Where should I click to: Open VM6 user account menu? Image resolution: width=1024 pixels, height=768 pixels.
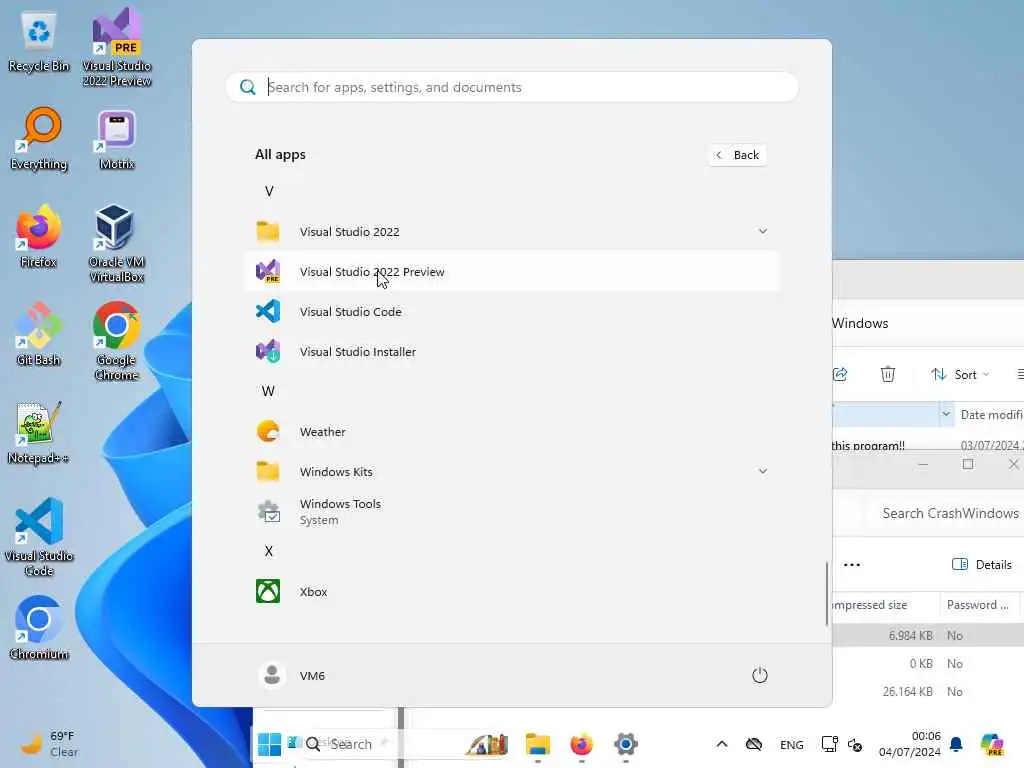click(291, 675)
